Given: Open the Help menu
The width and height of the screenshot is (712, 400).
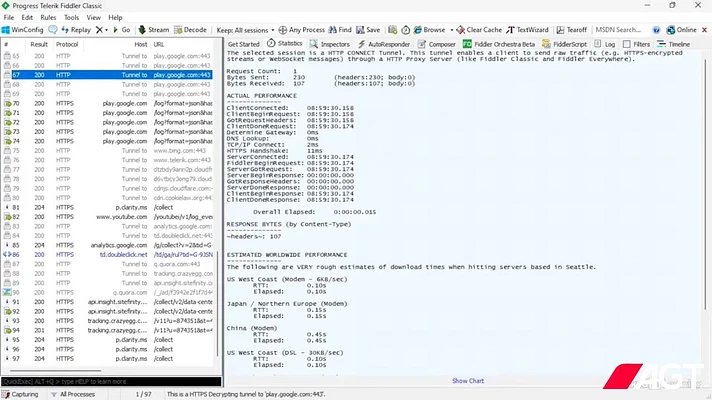Looking at the screenshot, I should (115, 17).
